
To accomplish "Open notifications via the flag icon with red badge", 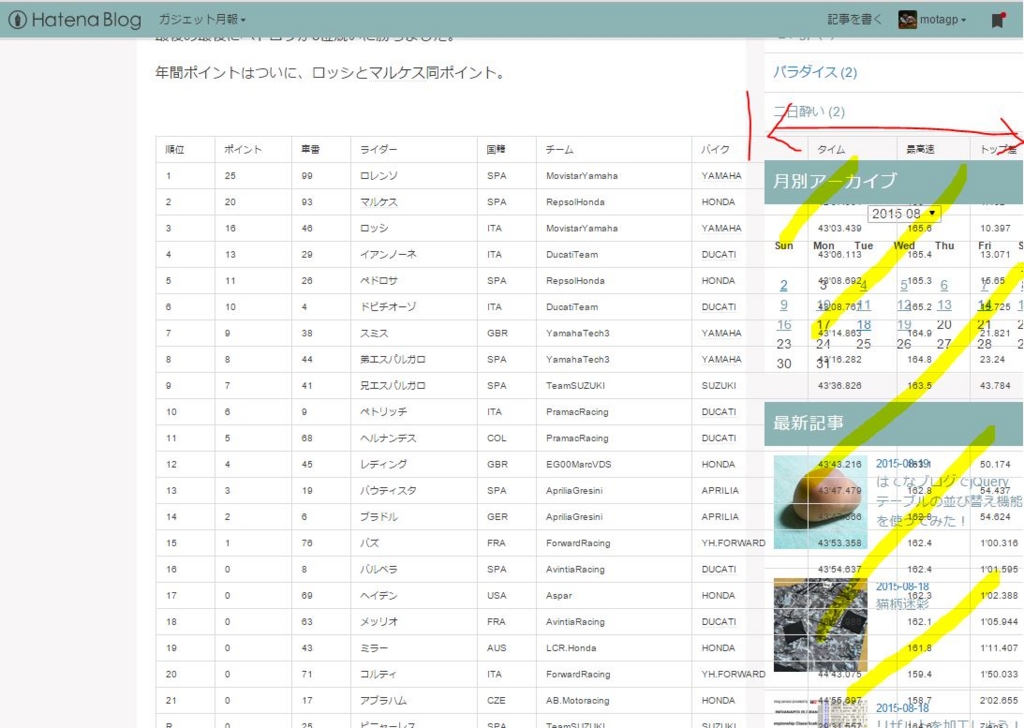I will coord(998,18).
